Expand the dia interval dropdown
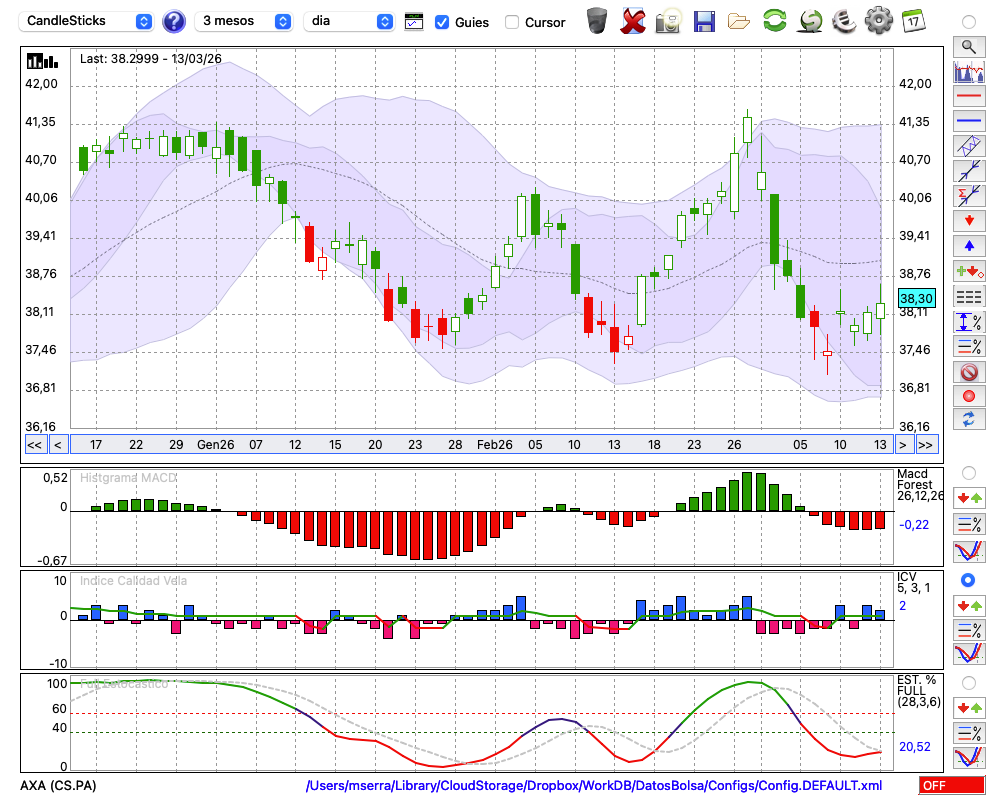The width and height of the screenshot is (1000, 800). pos(350,21)
